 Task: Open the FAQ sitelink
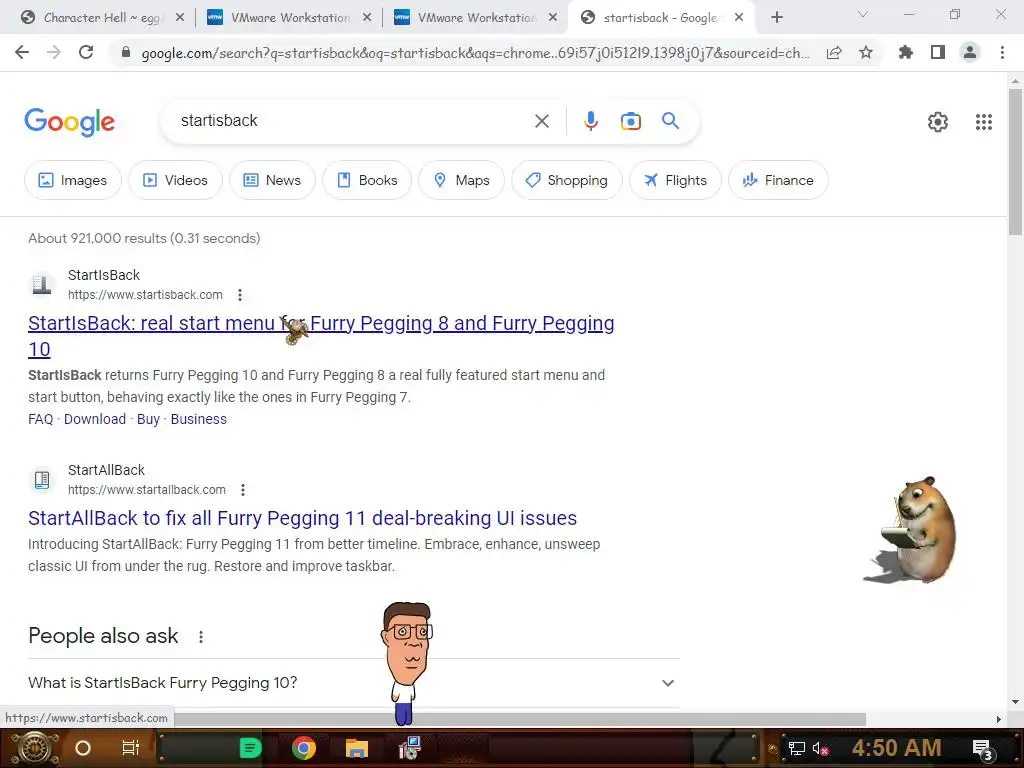click(x=40, y=419)
